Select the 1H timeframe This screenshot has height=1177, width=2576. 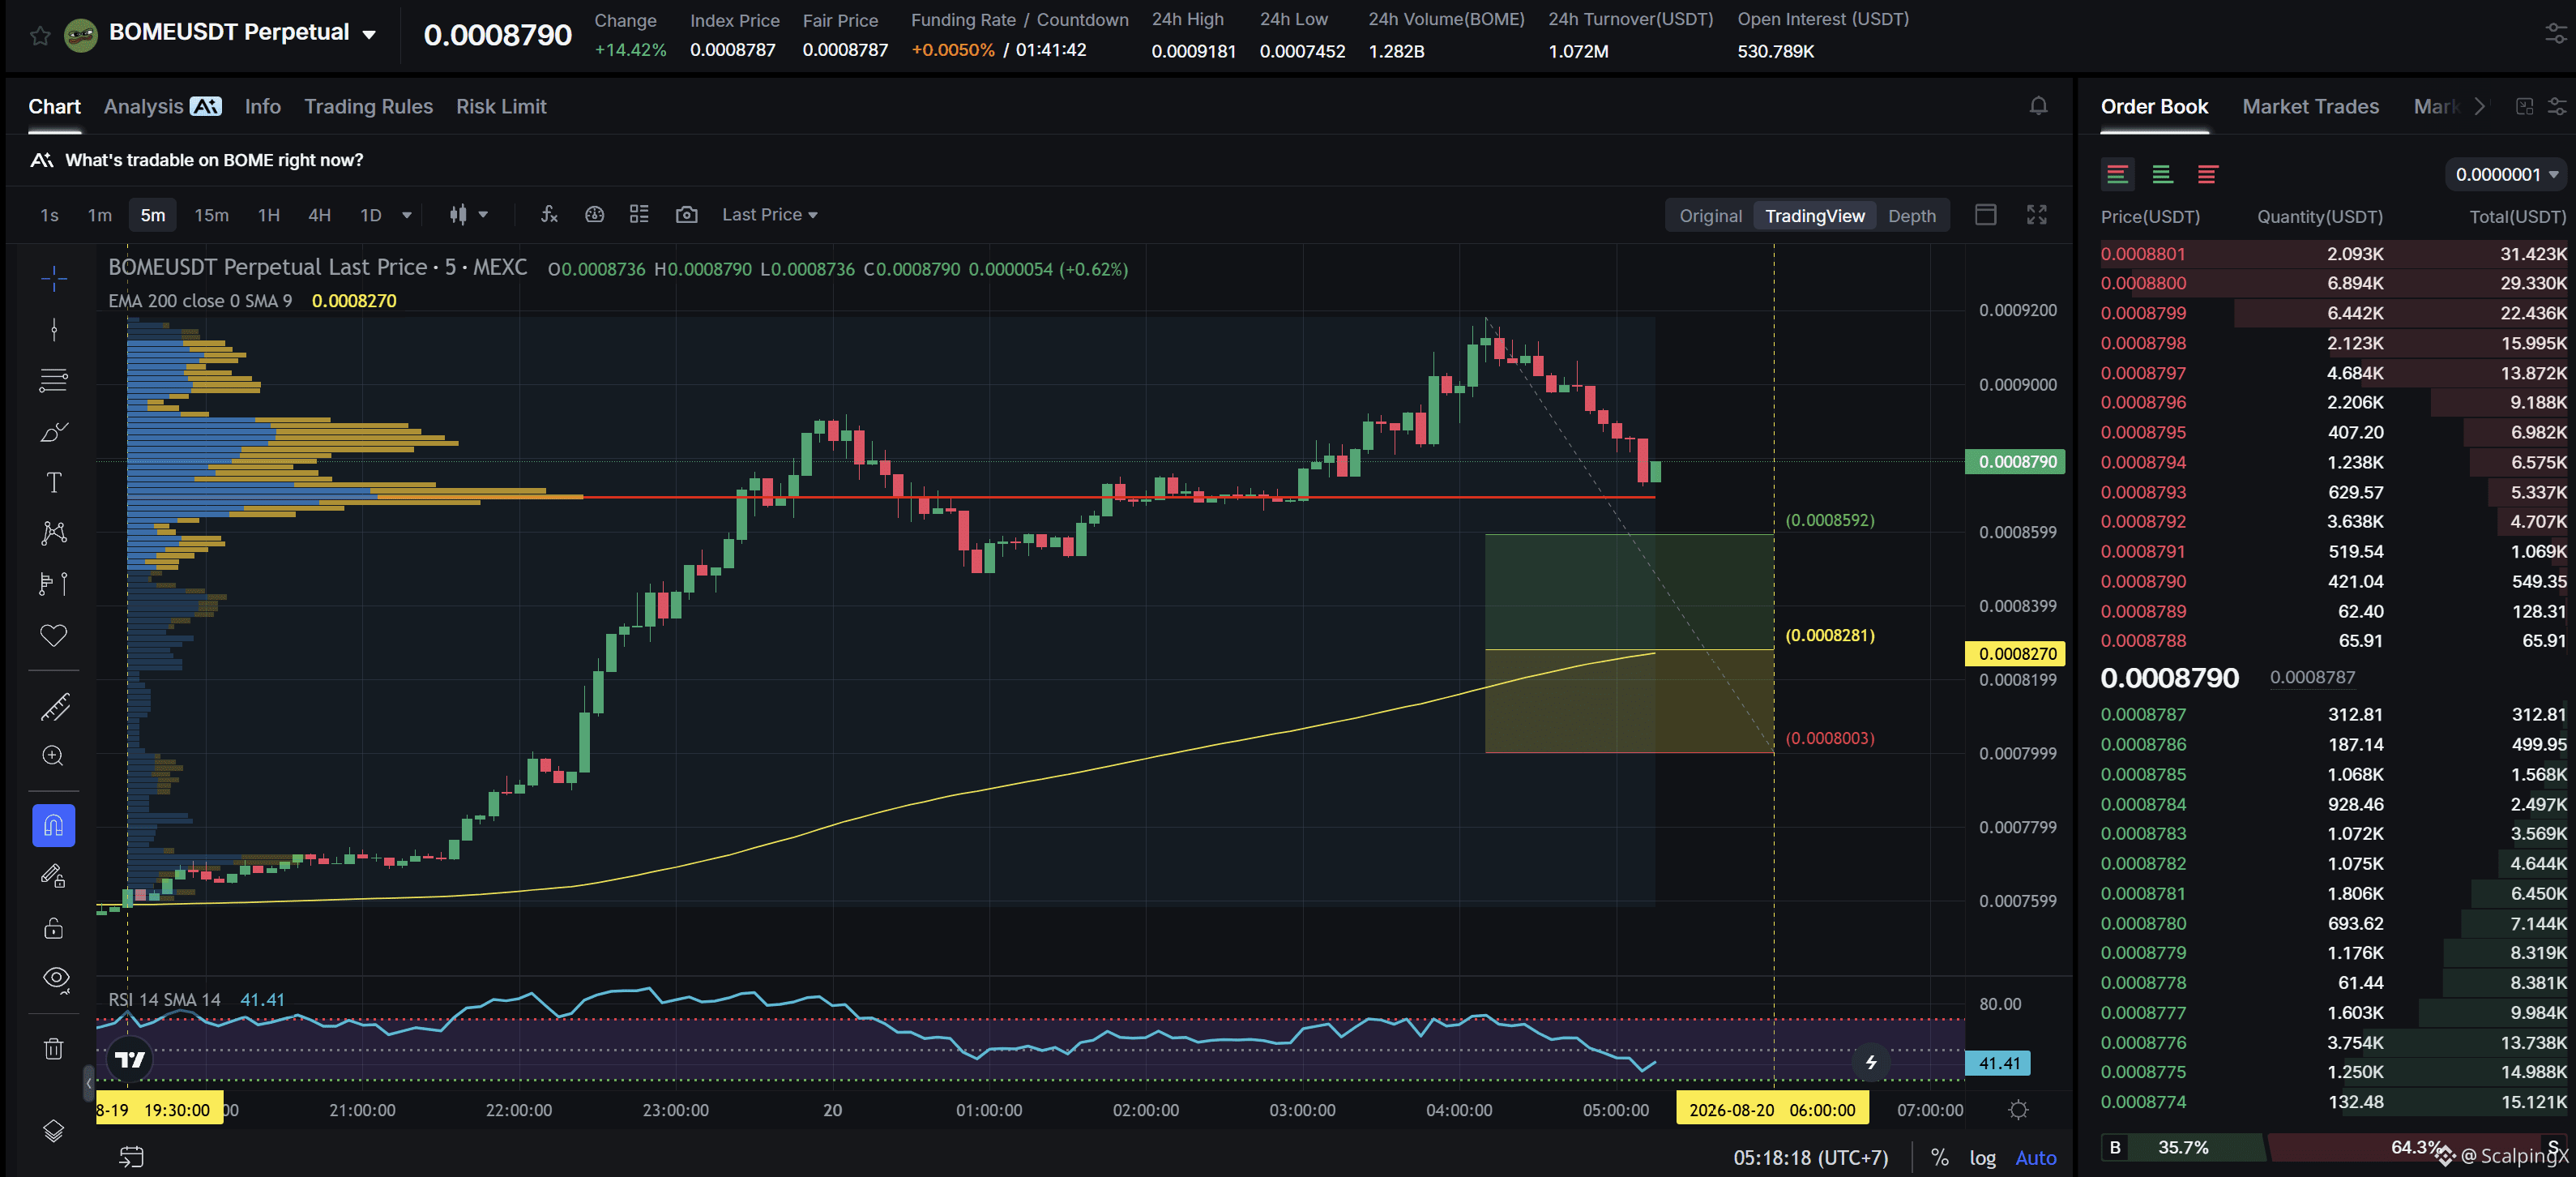click(269, 215)
